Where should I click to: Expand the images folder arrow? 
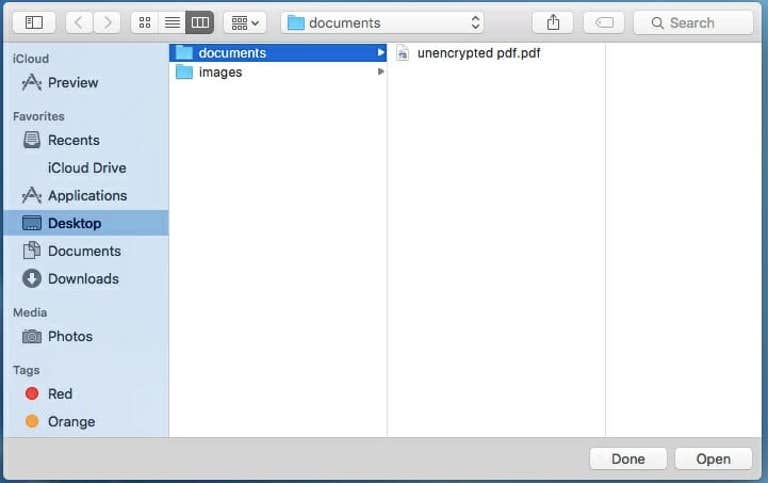[x=381, y=72]
